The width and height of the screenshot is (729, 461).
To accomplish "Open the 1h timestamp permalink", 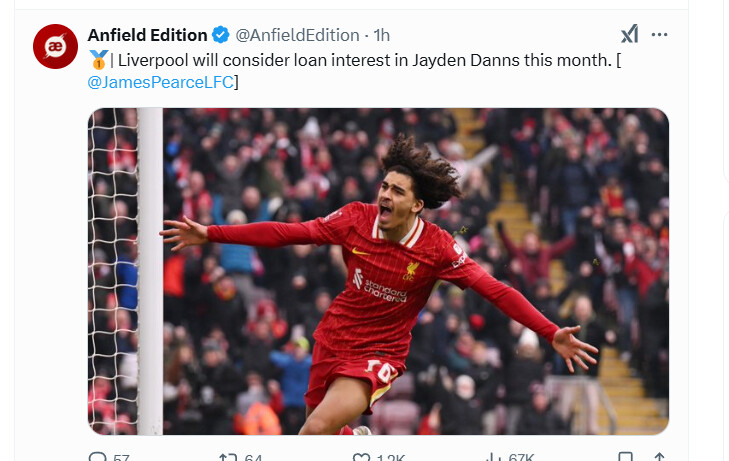I will pyautogui.click(x=382, y=35).
